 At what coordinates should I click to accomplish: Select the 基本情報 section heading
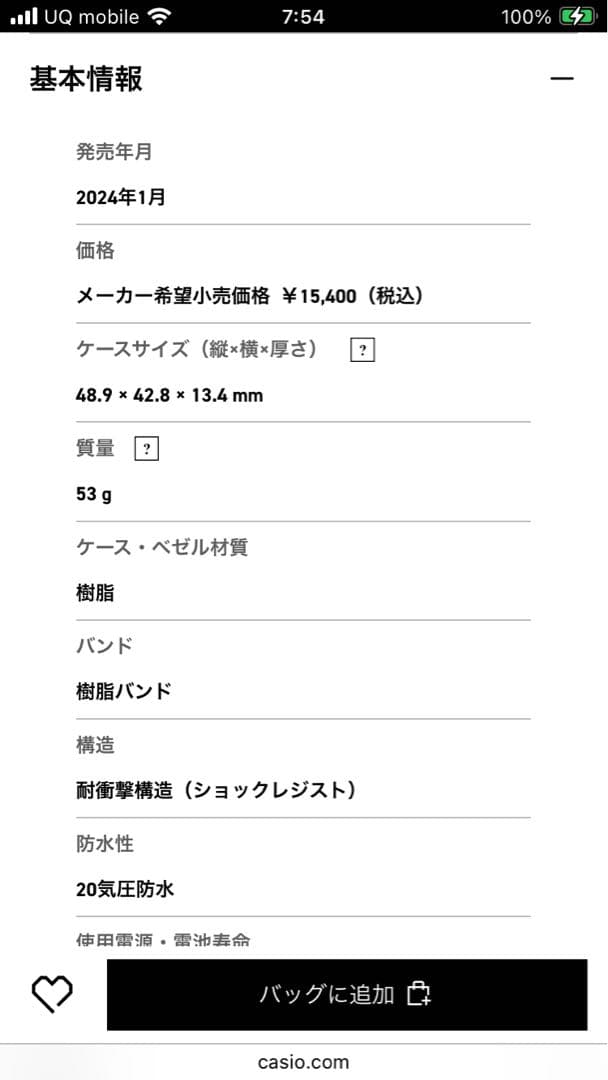point(86,79)
